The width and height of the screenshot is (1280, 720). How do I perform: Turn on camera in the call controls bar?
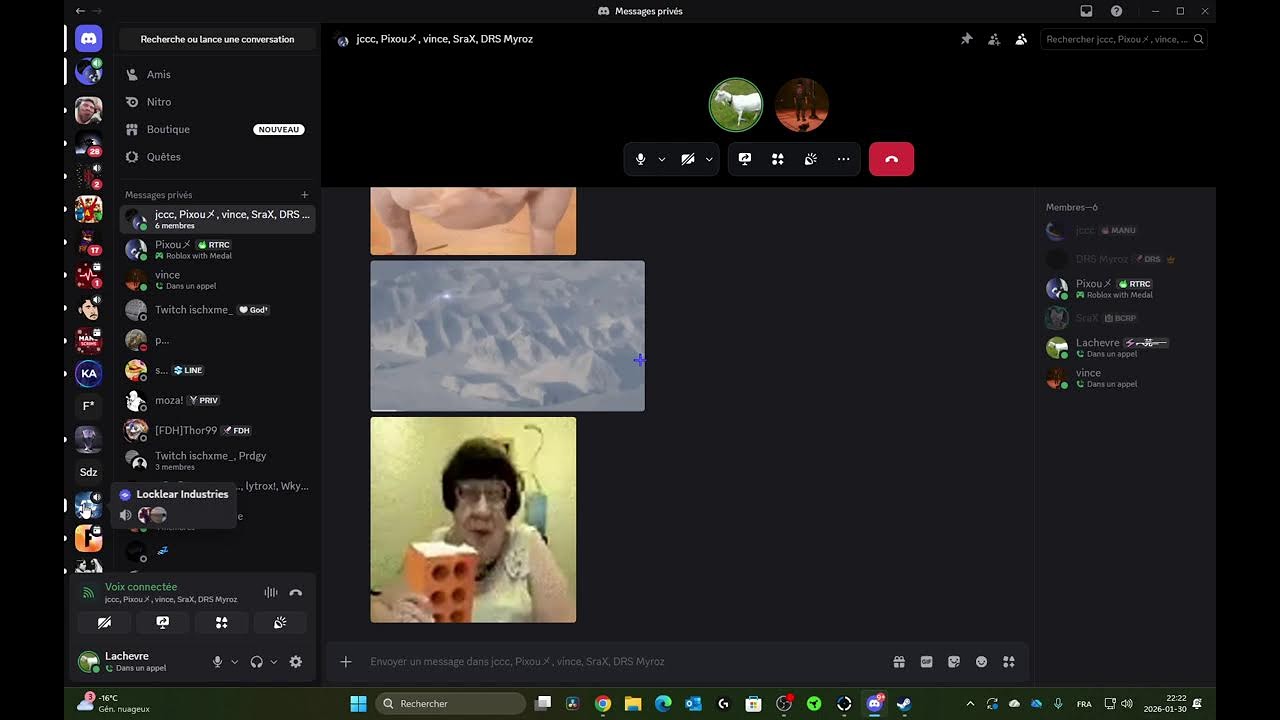688,159
